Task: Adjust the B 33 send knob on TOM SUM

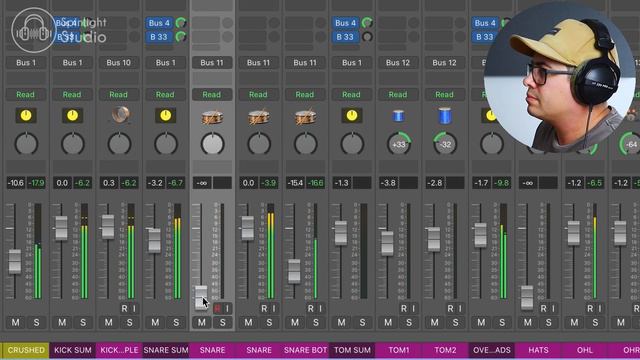Action: coord(367,37)
